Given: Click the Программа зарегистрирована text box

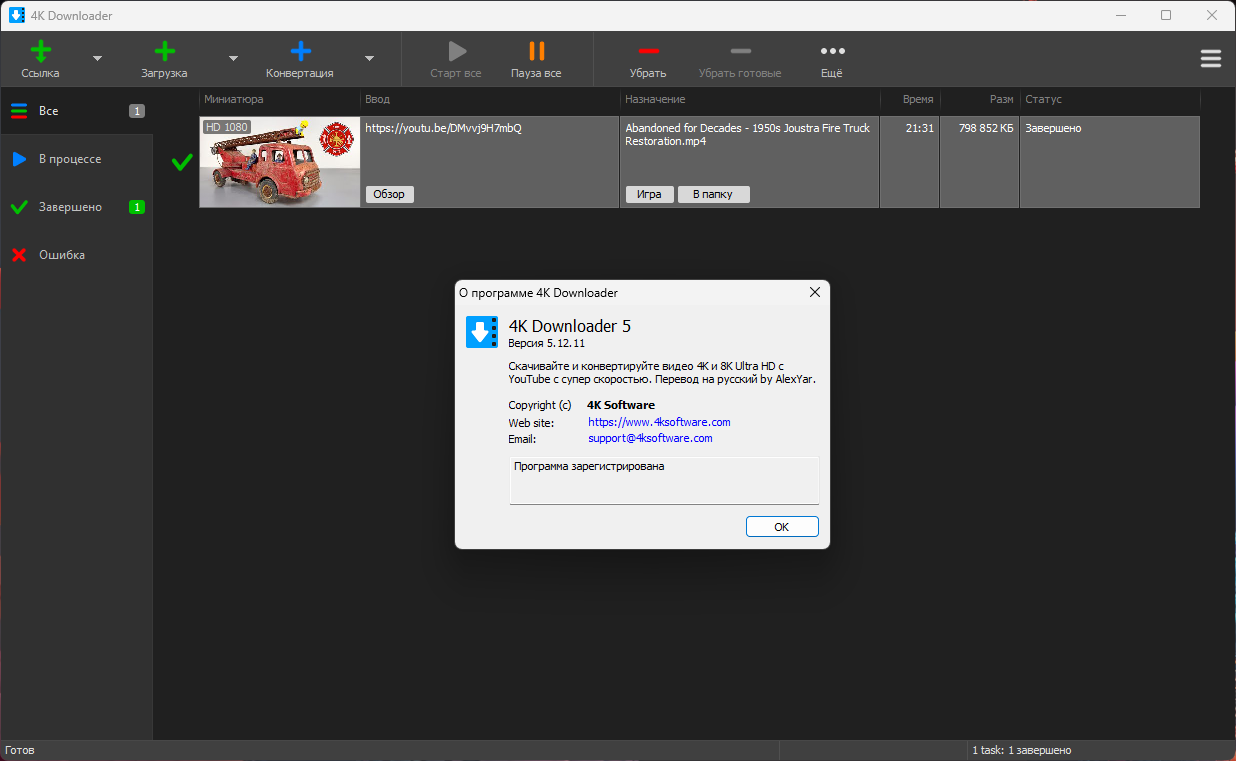Looking at the screenshot, I should pyautogui.click(x=664, y=481).
